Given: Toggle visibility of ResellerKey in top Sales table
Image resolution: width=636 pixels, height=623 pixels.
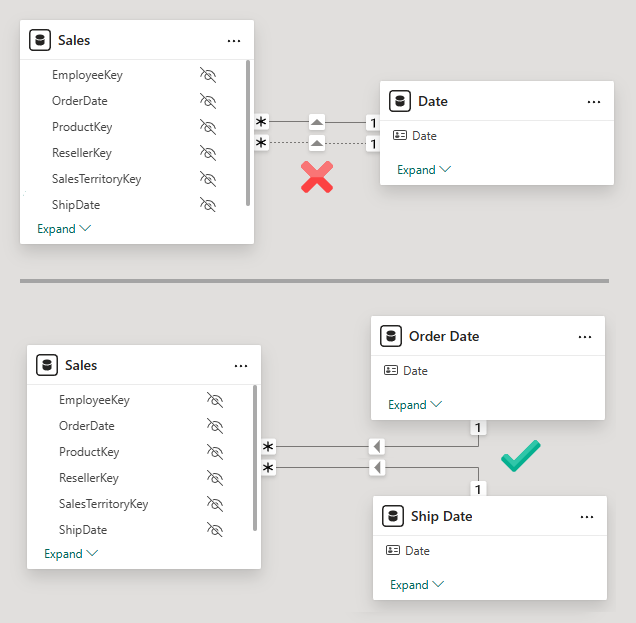Looking at the screenshot, I should 208,153.
